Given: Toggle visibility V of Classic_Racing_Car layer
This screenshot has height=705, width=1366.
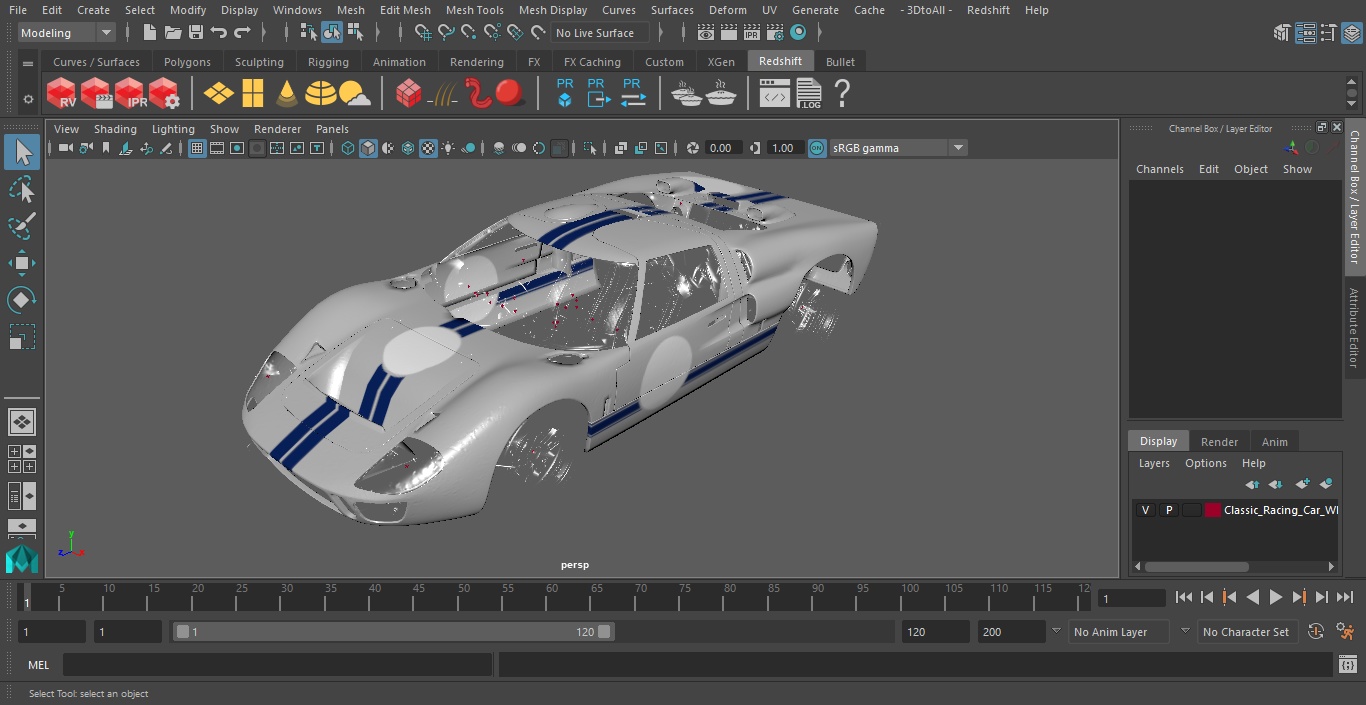Looking at the screenshot, I should click(x=1145, y=510).
